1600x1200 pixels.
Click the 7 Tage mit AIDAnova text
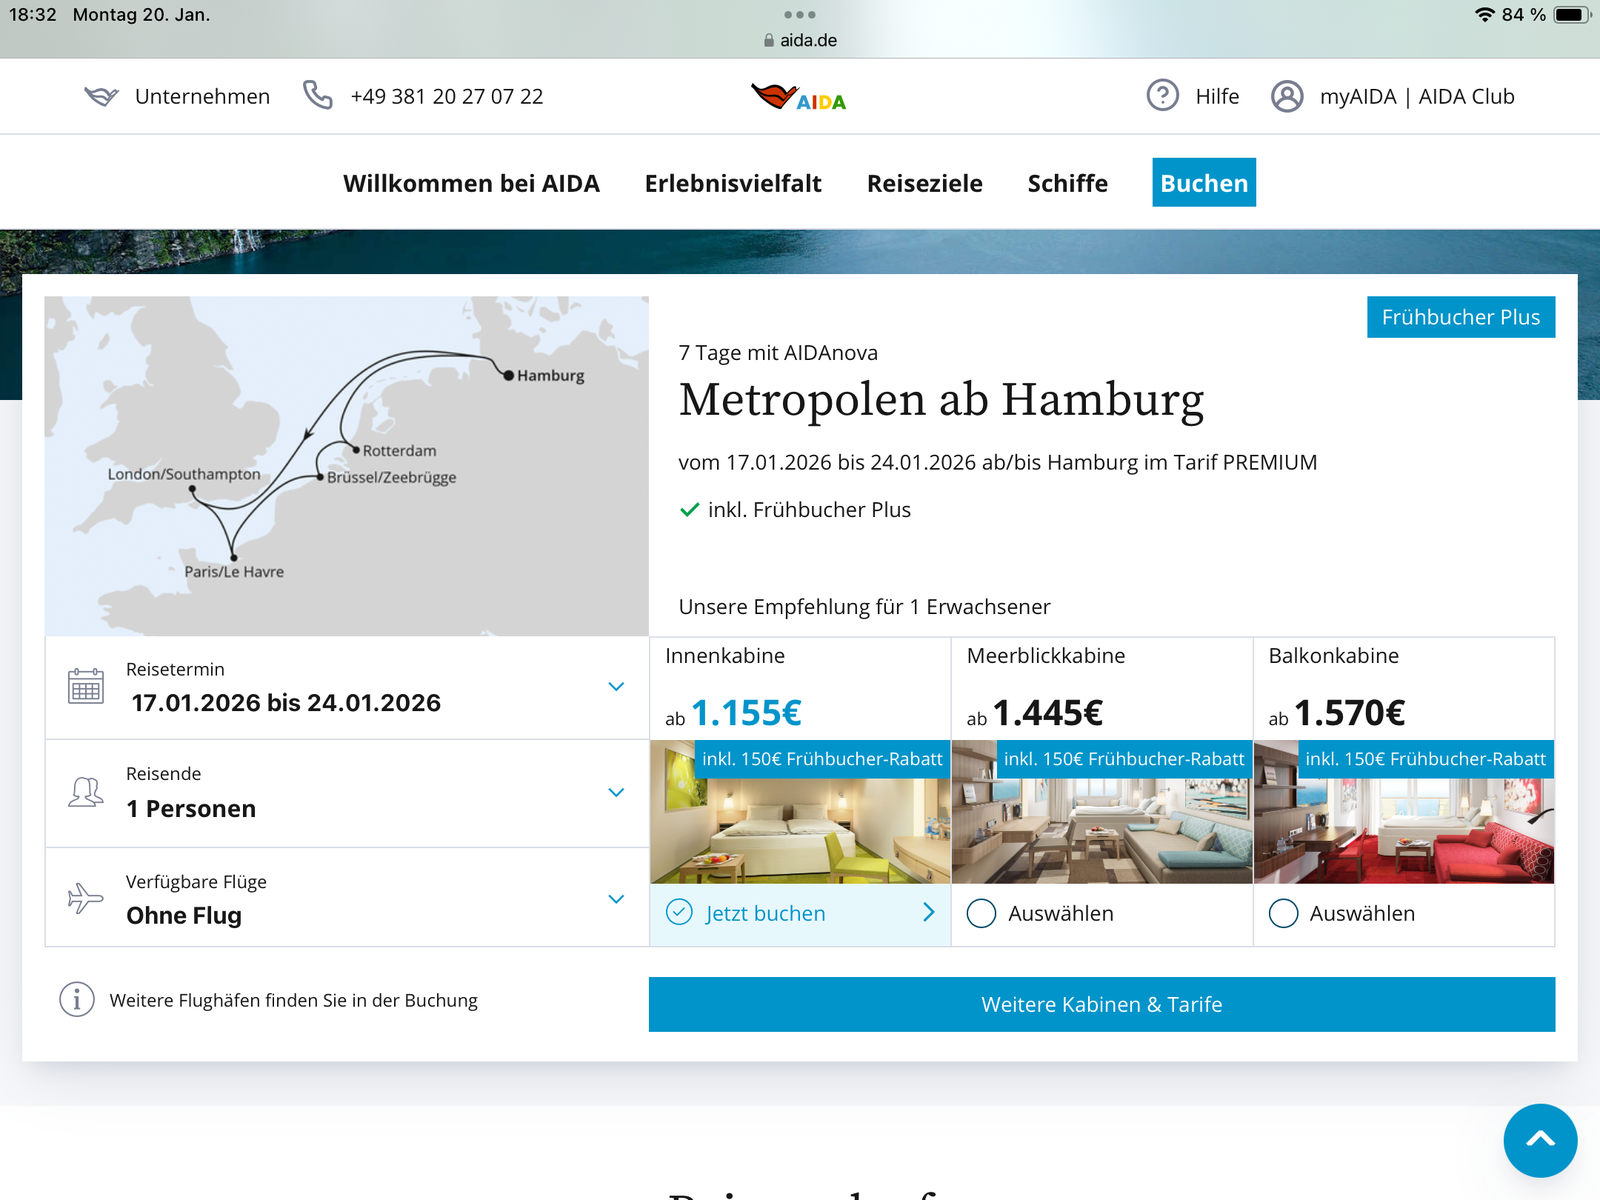(x=778, y=353)
